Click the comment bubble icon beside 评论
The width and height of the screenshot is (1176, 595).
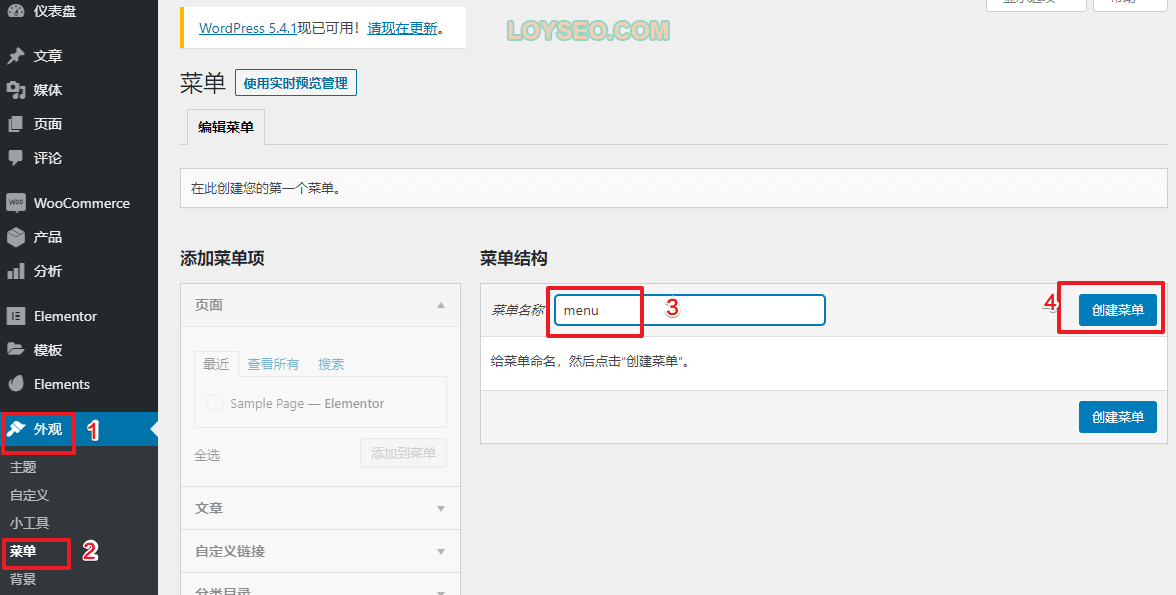coord(16,158)
